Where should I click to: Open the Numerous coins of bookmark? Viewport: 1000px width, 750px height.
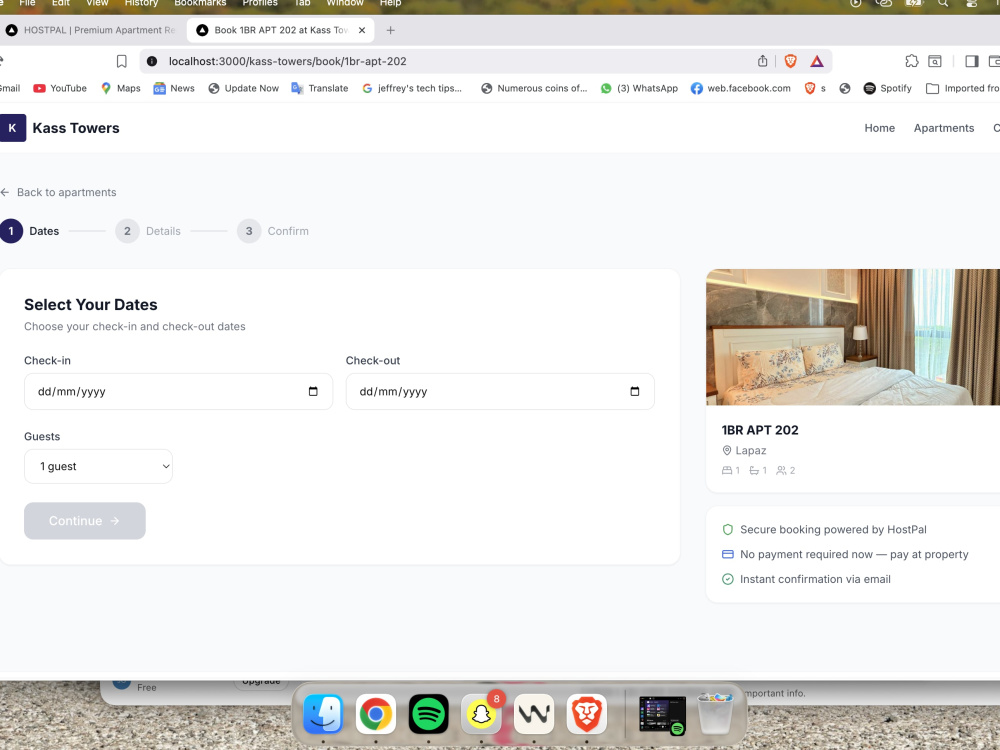click(x=534, y=88)
